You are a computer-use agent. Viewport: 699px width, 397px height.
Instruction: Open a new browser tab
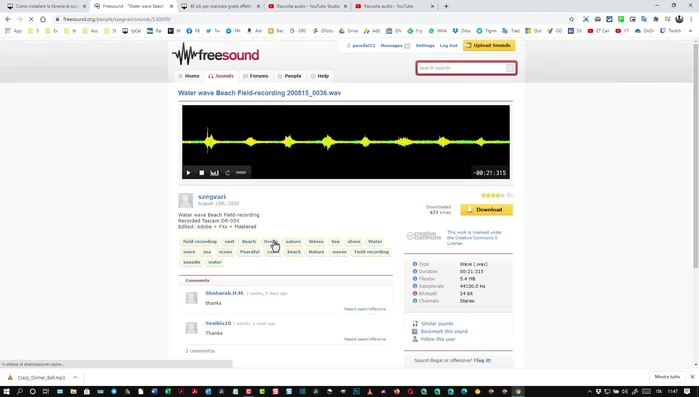tap(446, 6)
